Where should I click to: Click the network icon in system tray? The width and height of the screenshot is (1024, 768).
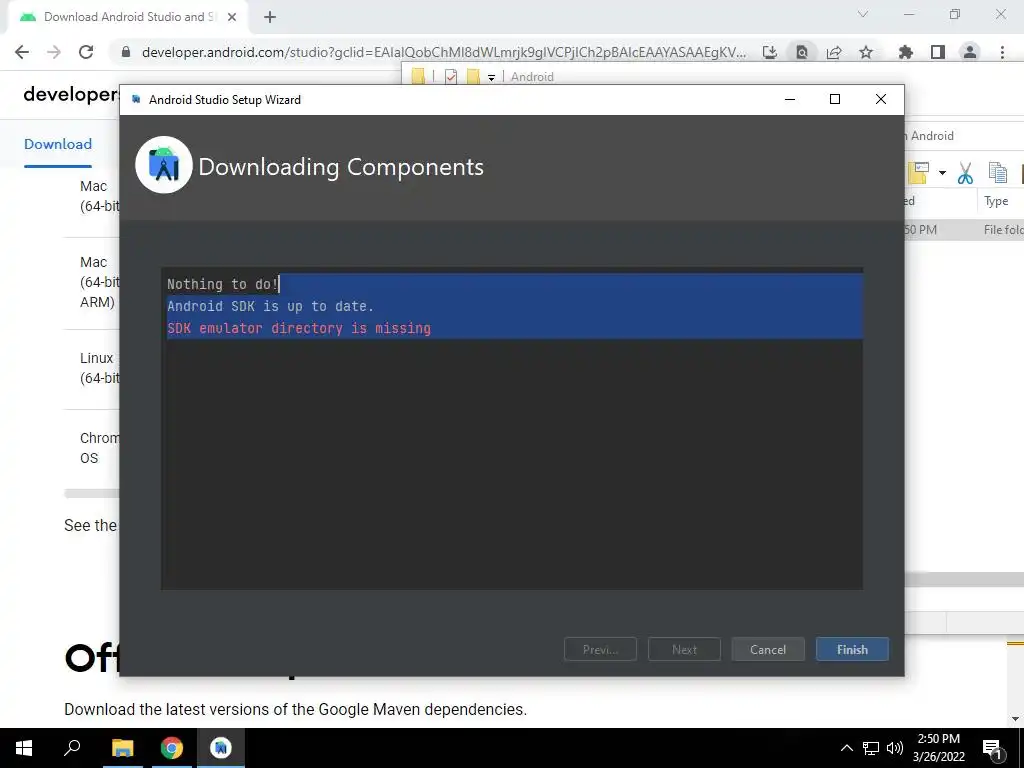point(871,748)
